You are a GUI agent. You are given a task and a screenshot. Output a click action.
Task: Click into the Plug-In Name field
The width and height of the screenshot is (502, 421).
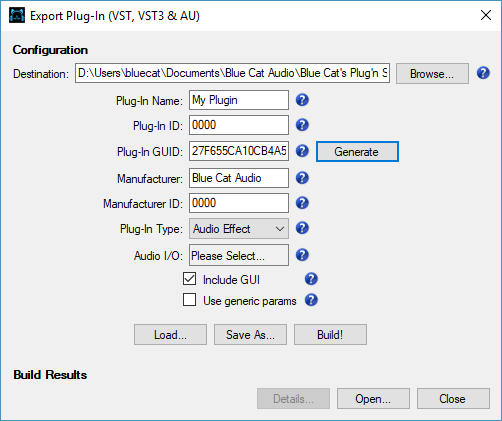239,100
